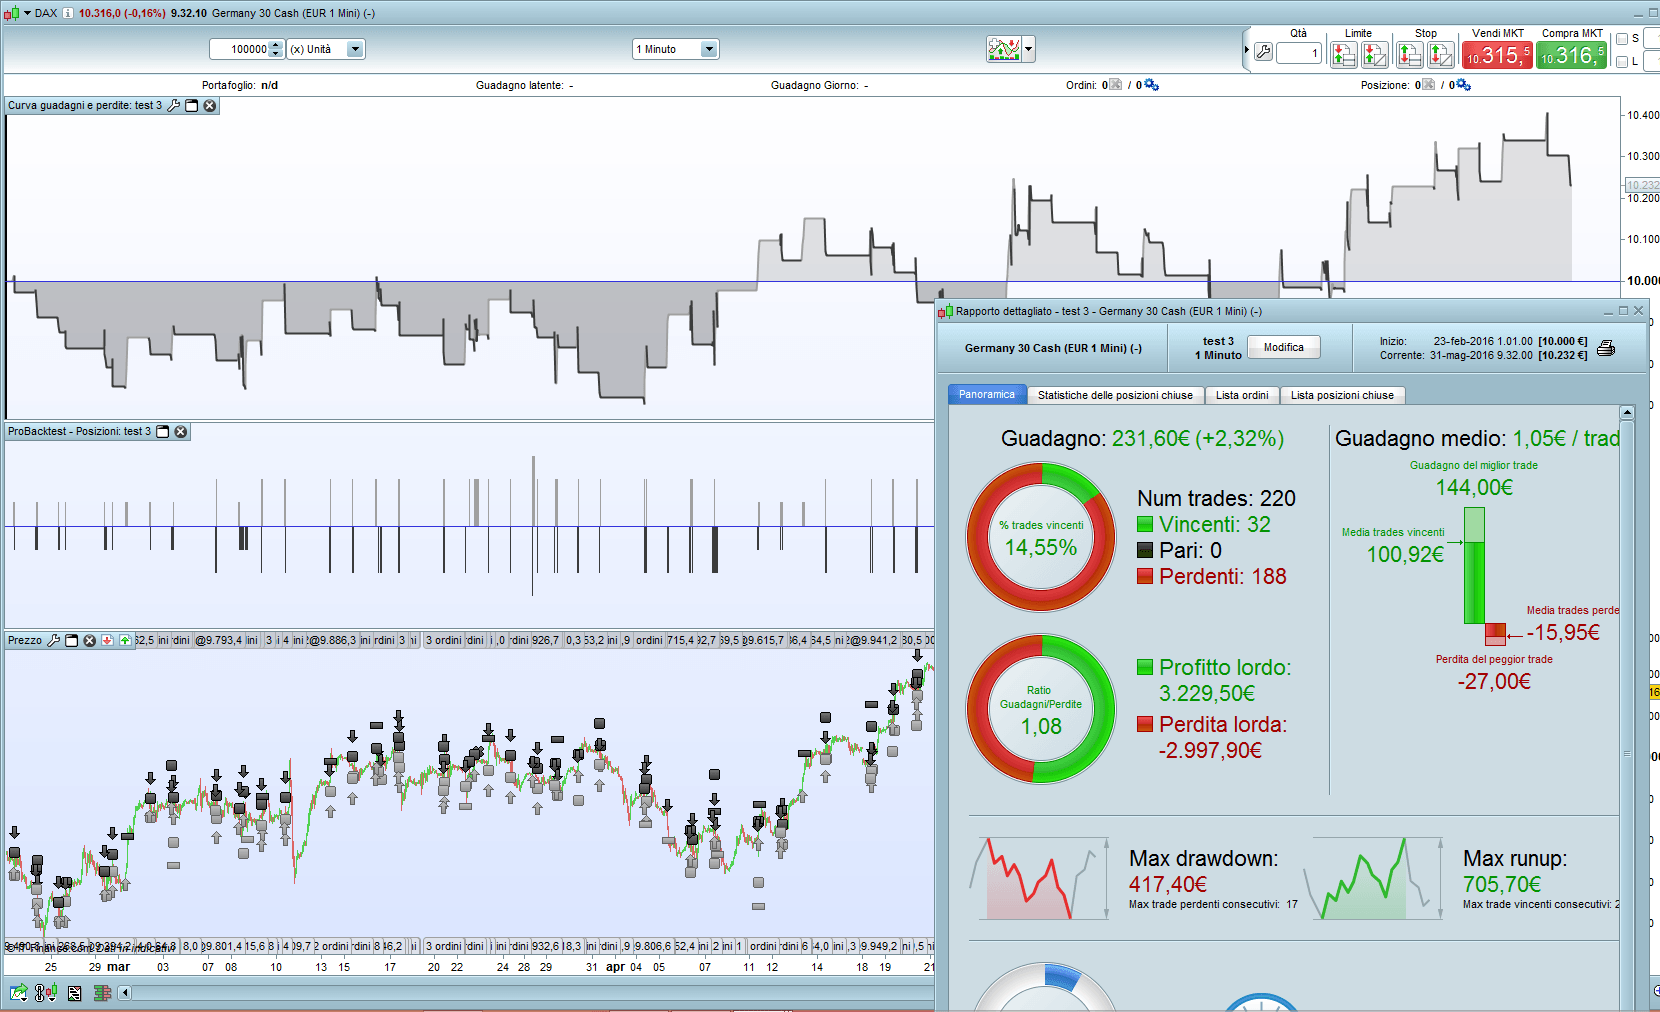The height and width of the screenshot is (1012, 1660).
Task: Click the 100000 units input field
Action: tap(241, 49)
